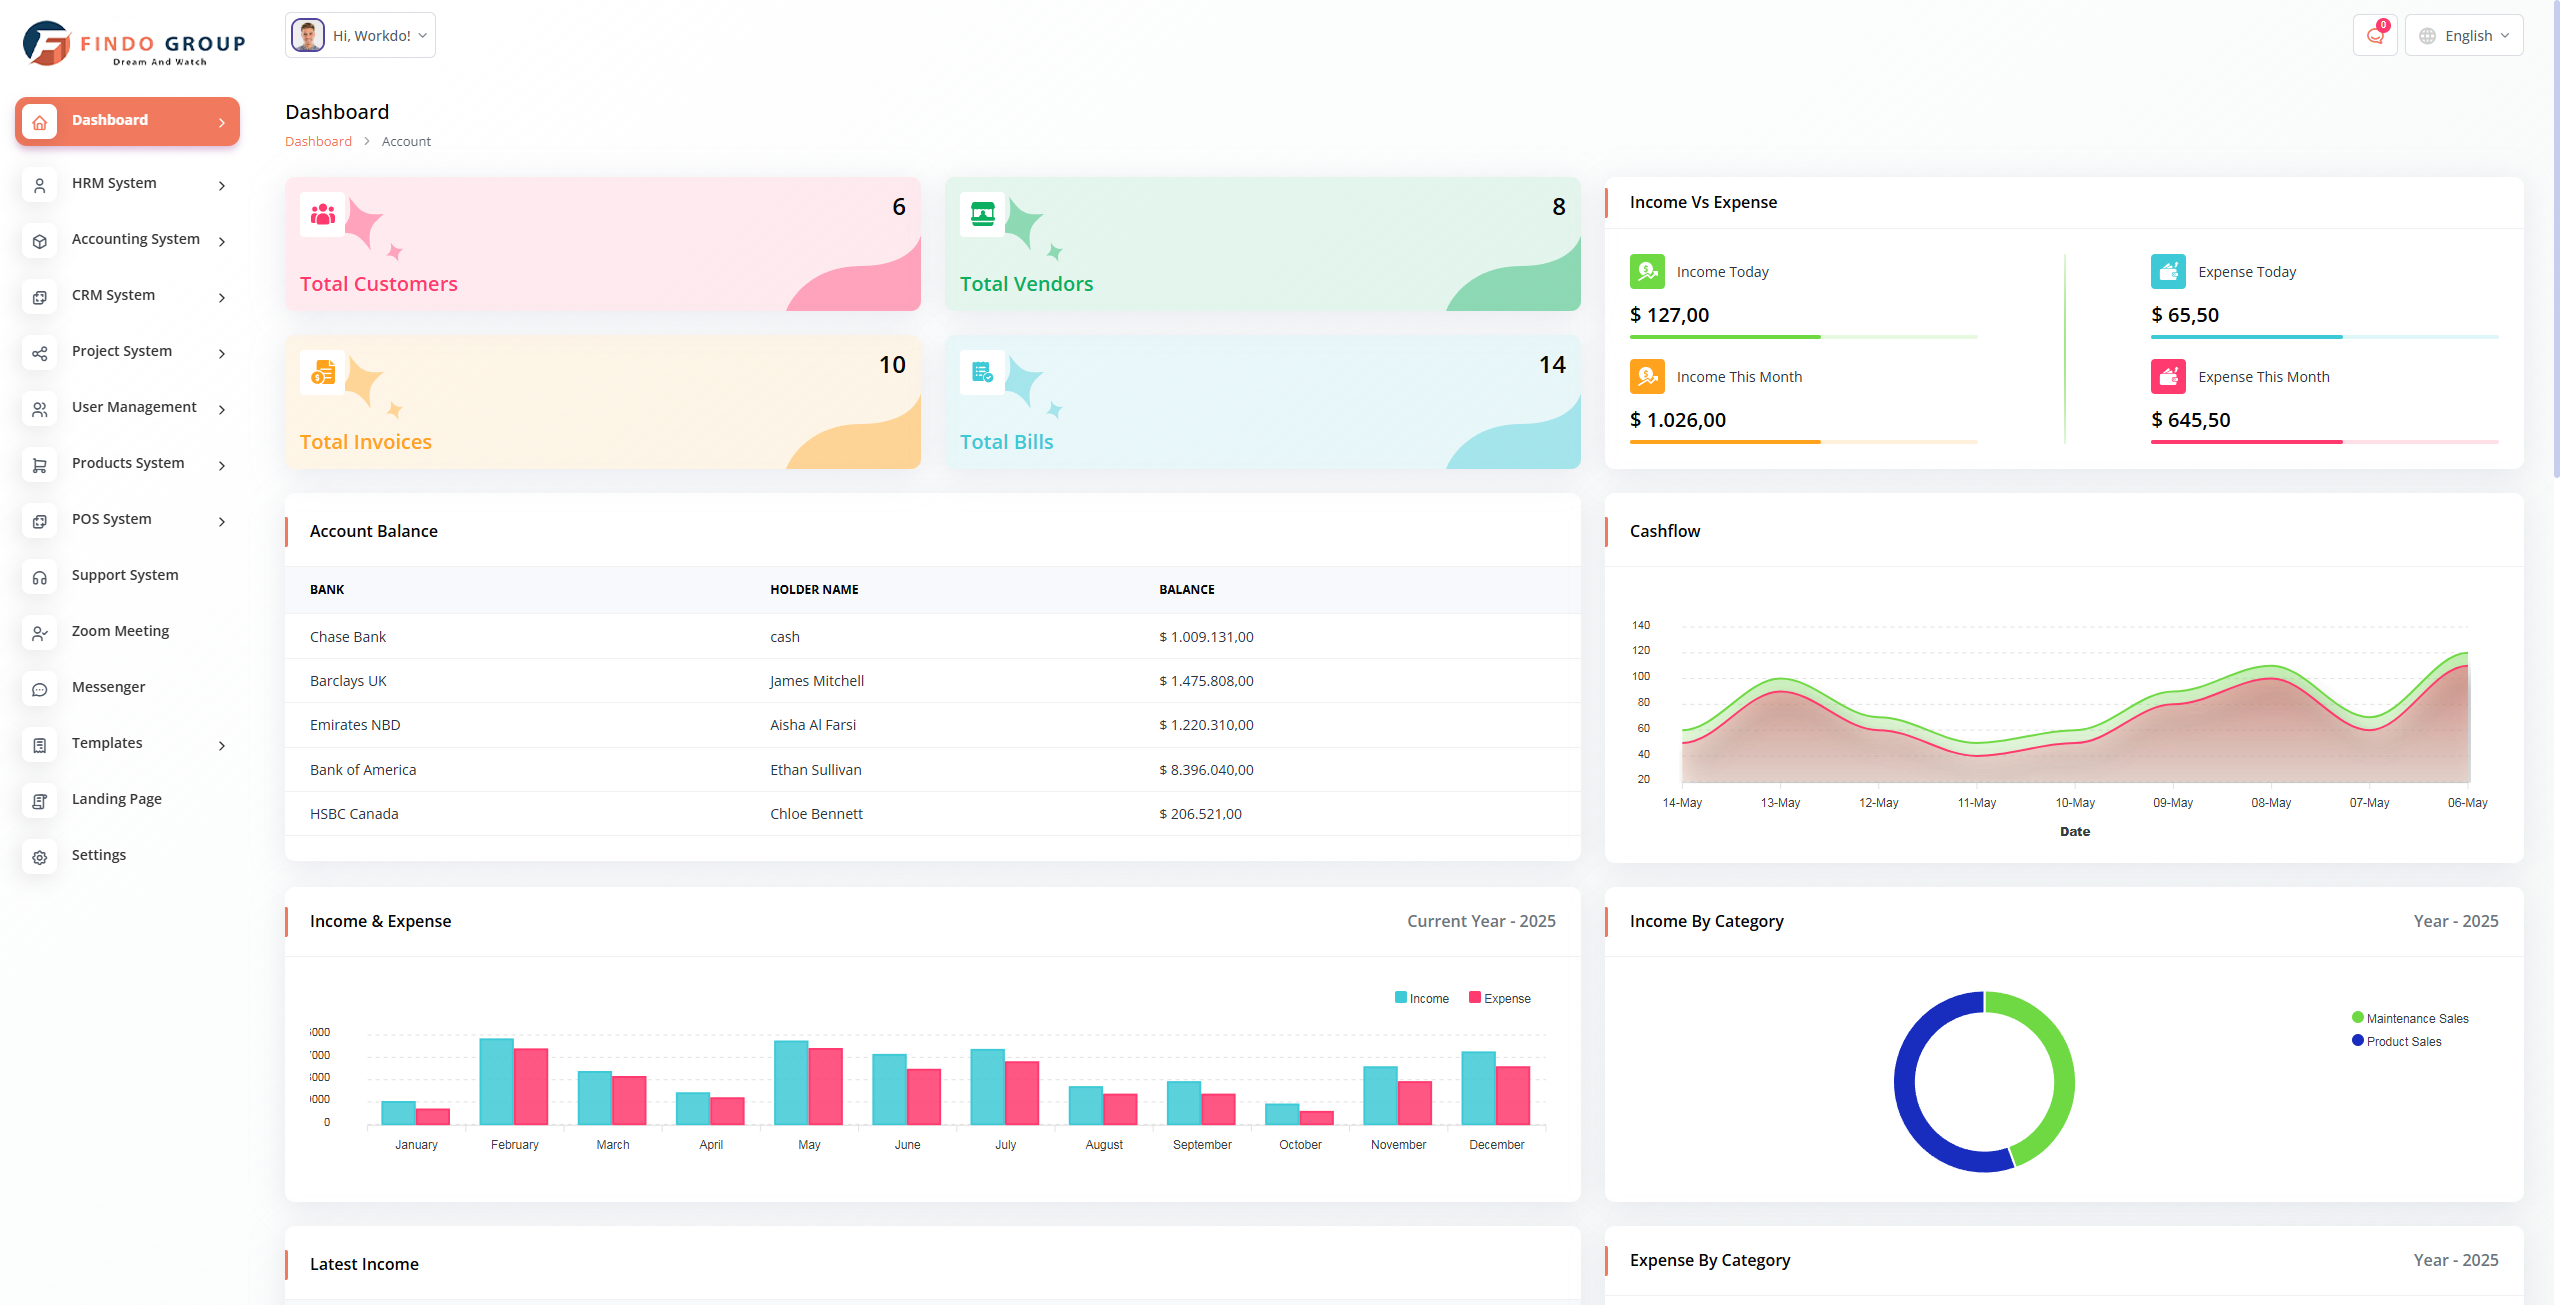Open Messenger from the sidebar
This screenshot has width=2560, height=1305.
click(108, 687)
